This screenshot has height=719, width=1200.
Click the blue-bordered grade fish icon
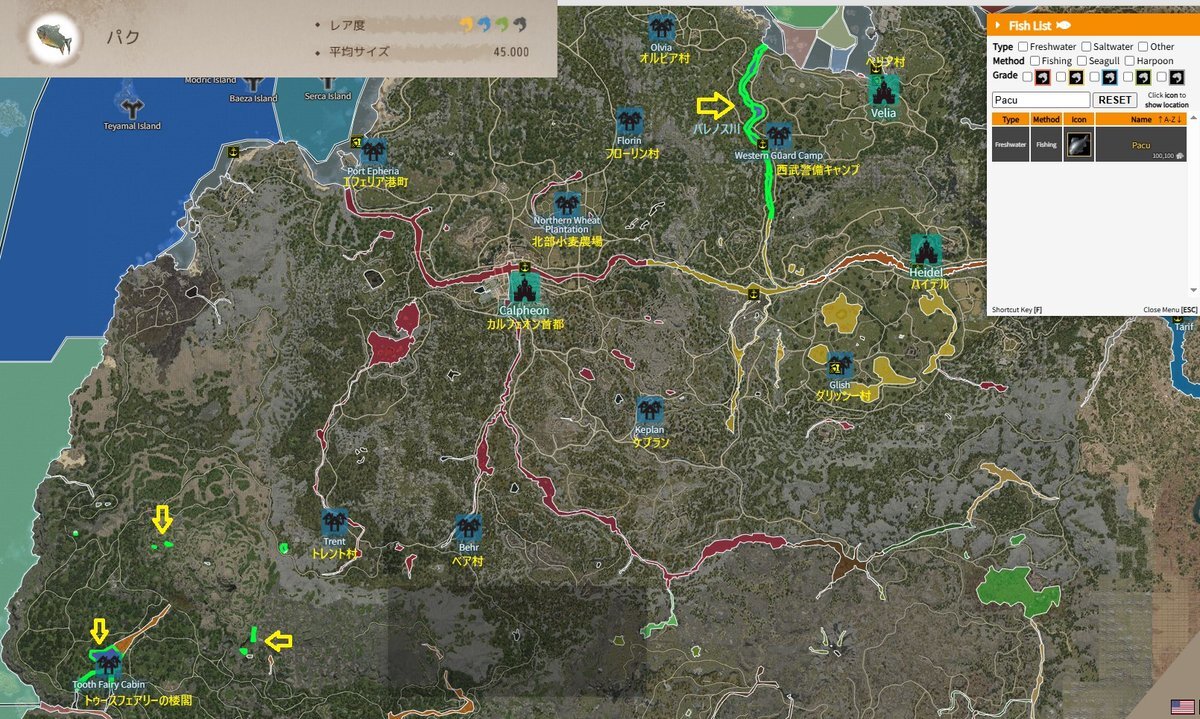pyautogui.click(x=1110, y=76)
